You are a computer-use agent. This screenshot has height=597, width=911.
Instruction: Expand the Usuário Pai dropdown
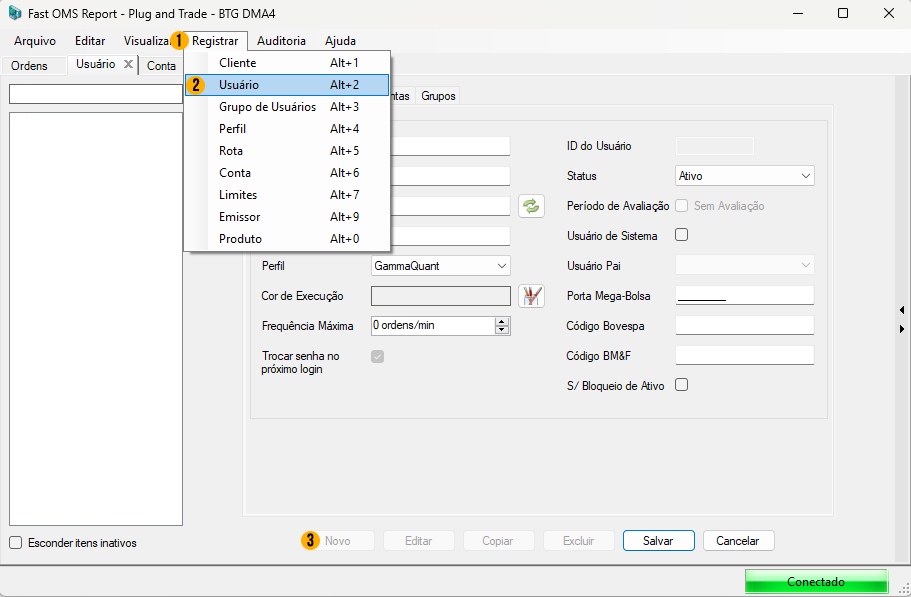point(744,265)
